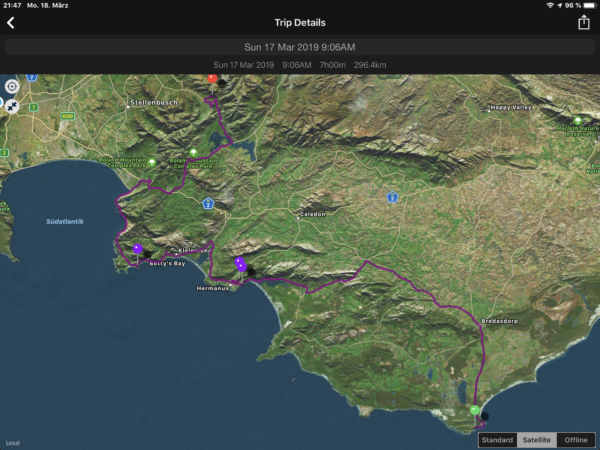Switch map to Satellite view
This screenshot has width=600, height=450.
tap(536, 440)
